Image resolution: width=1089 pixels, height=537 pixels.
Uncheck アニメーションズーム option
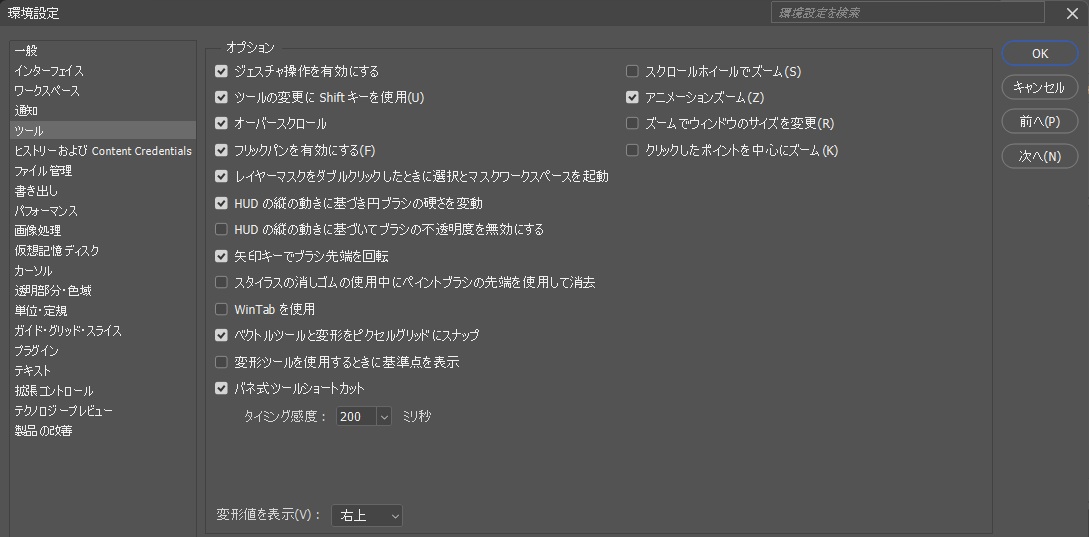coord(632,97)
